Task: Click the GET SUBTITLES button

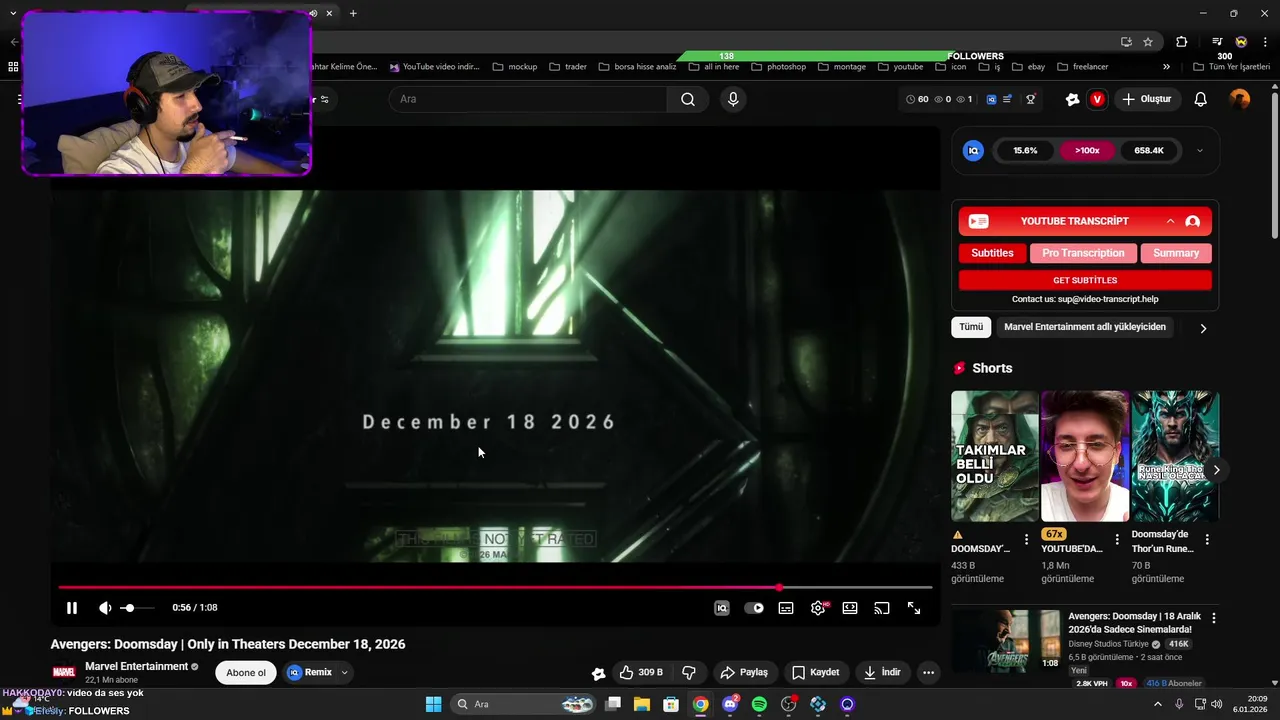Action: [x=1085, y=280]
